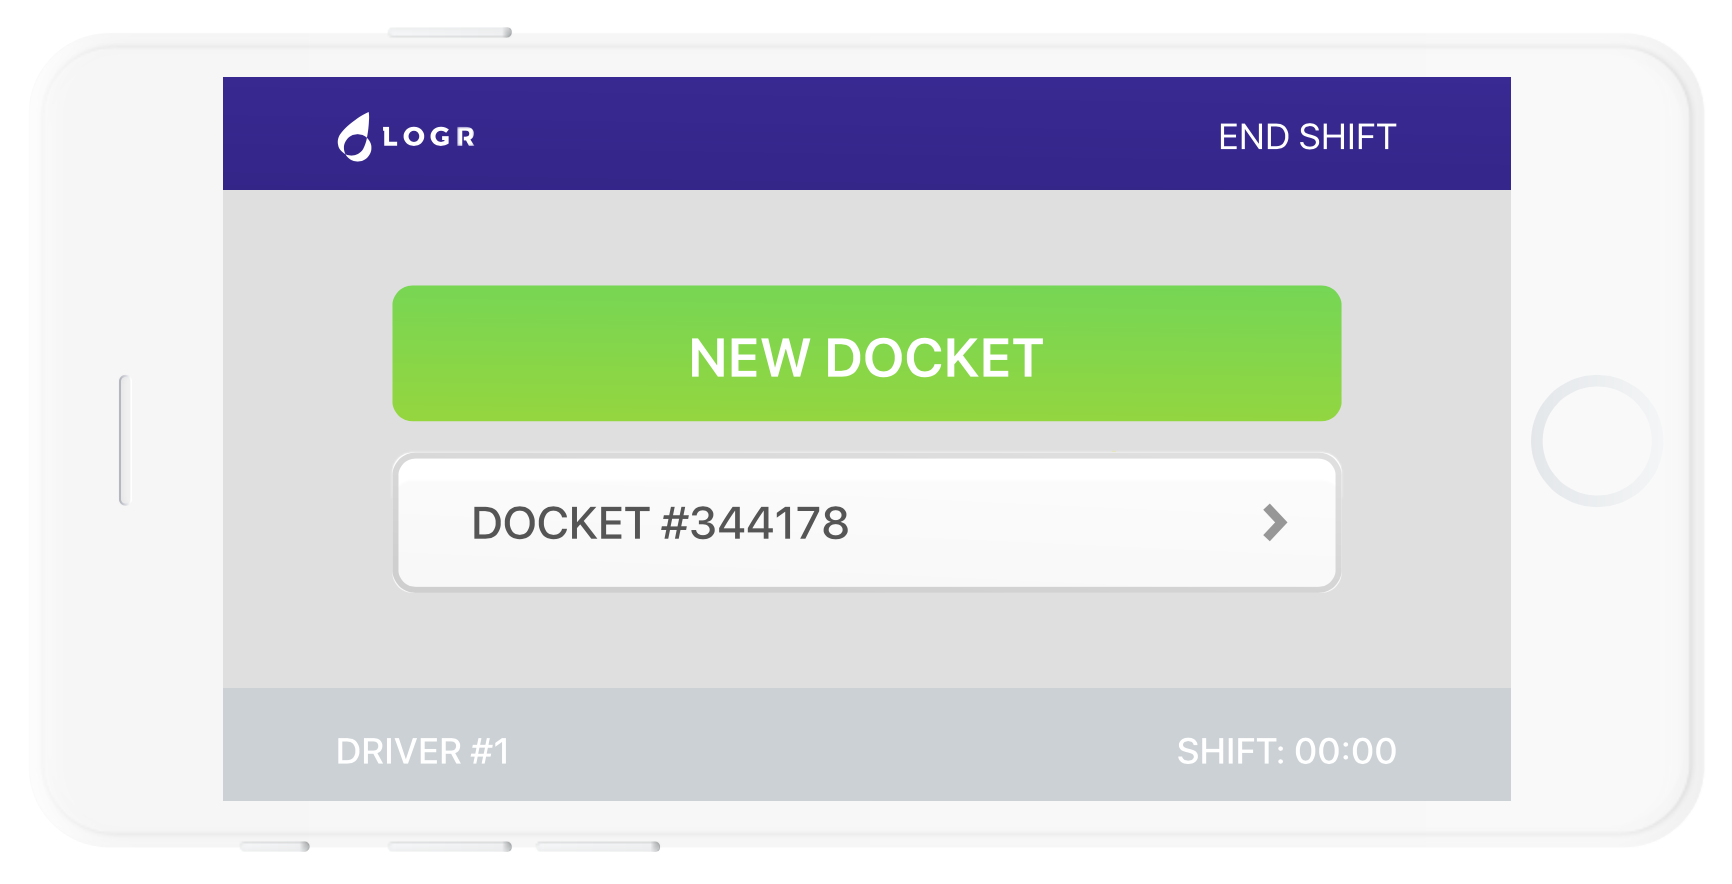The image size is (1732, 884).
Task: Click the LOGR droplet logo icon
Action: coord(354,137)
